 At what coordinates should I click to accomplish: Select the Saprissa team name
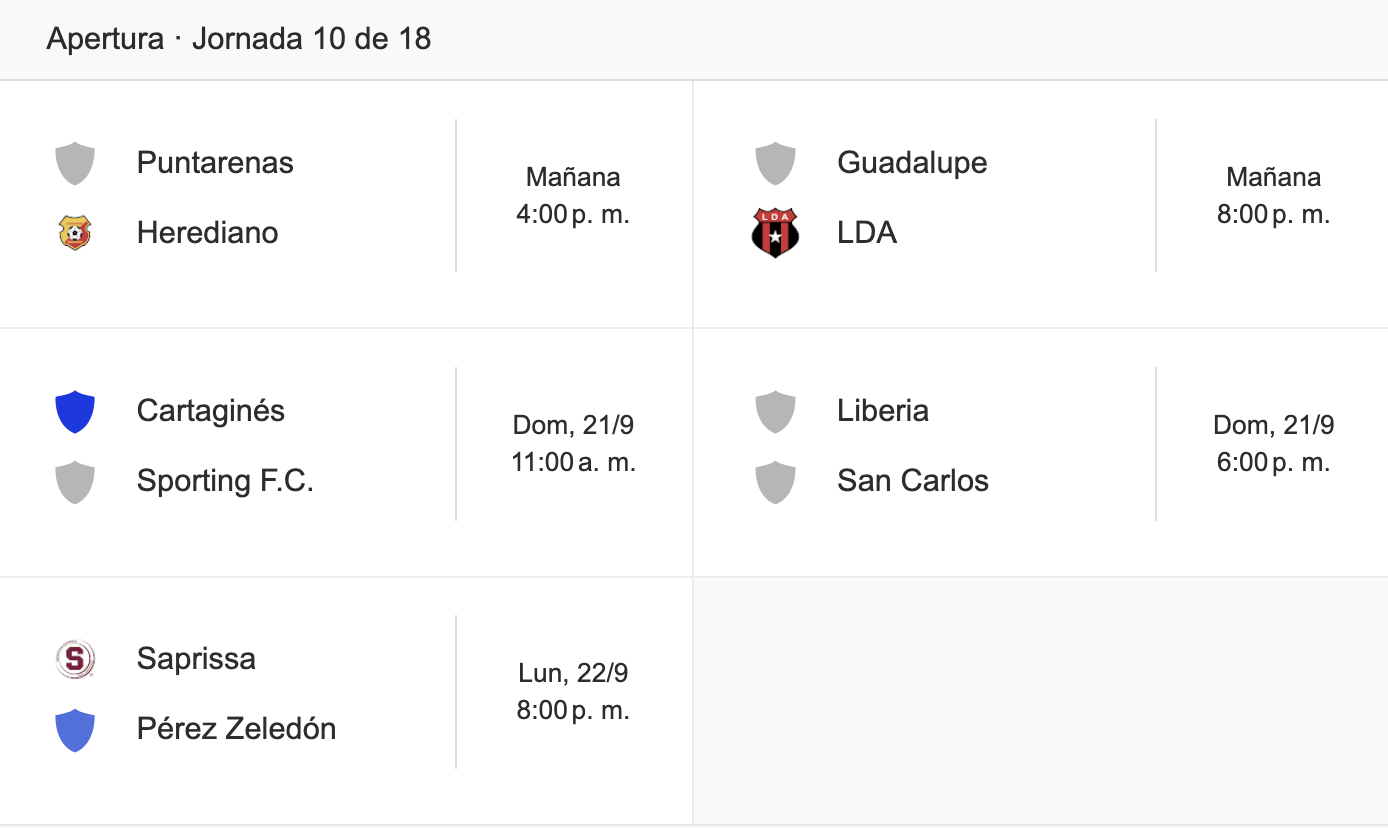196,659
